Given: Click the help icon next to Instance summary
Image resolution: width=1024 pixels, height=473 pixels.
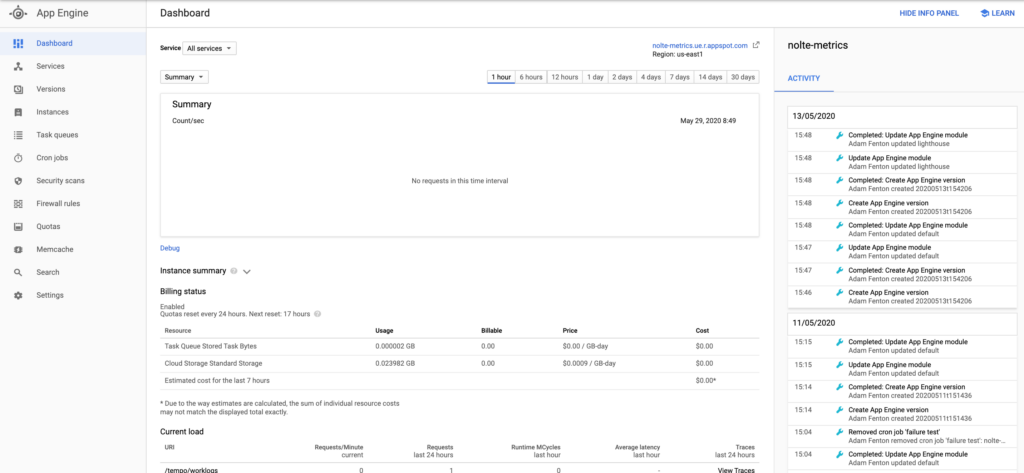Looking at the screenshot, I should pyautogui.click(x=234, y=270).
